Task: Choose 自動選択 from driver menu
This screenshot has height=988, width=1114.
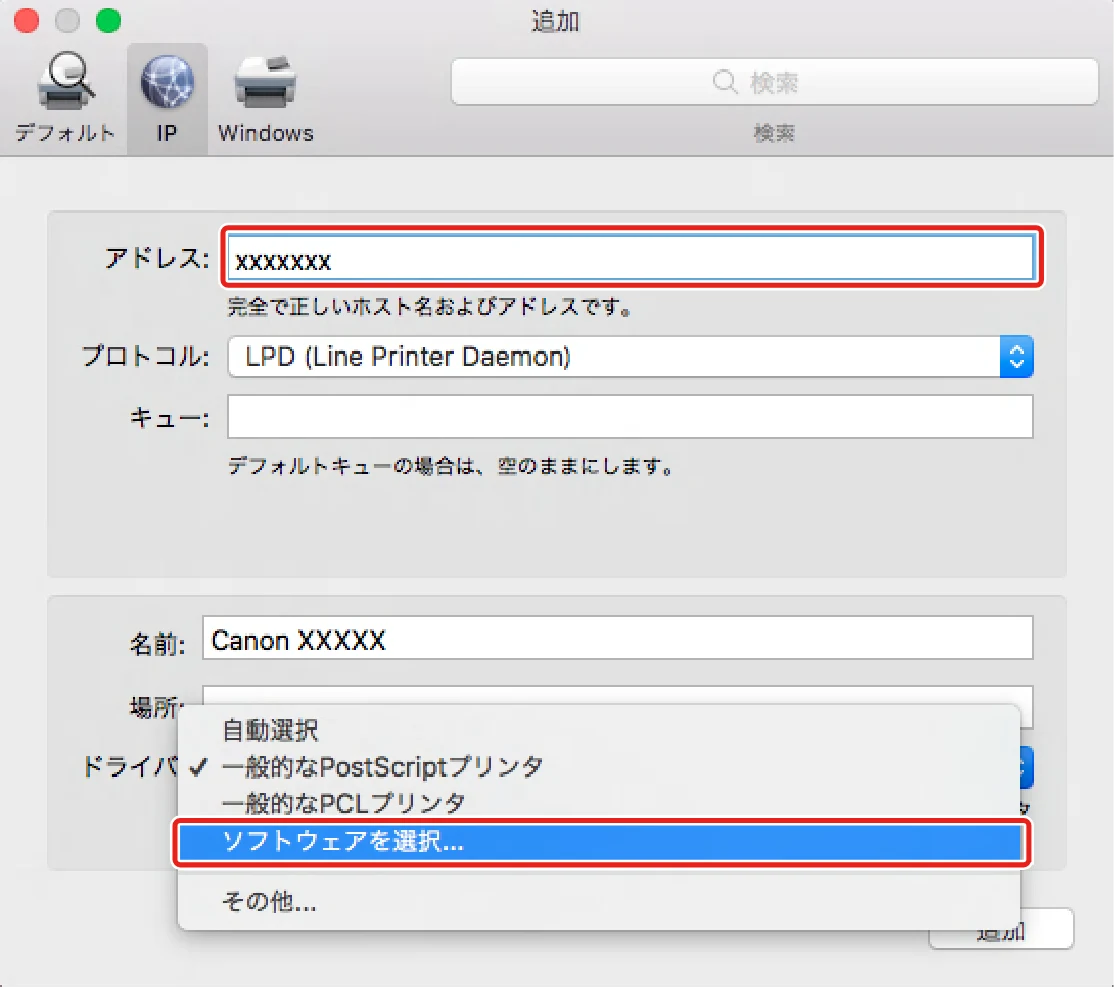Action: pos(599,729)
